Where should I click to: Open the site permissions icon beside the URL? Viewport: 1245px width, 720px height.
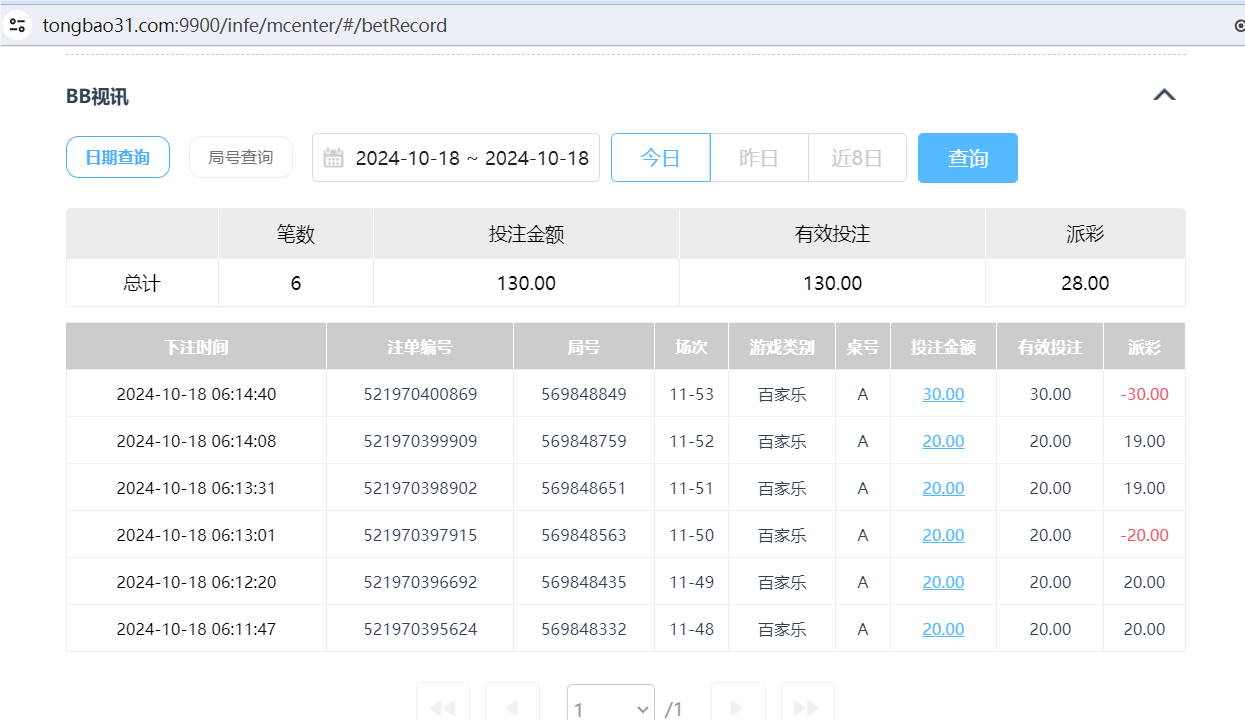click(x=18, y=25)
